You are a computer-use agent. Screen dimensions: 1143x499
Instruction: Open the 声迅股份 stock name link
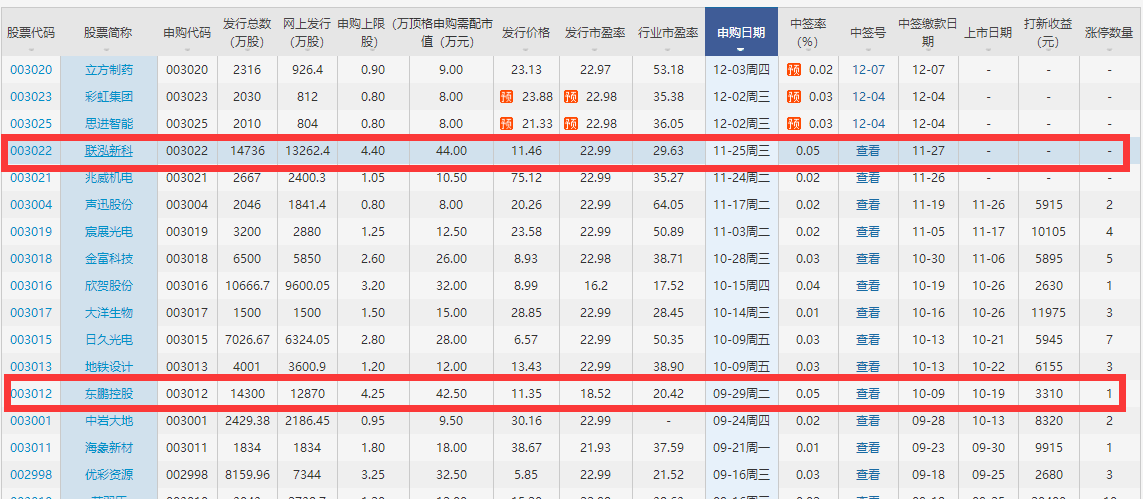[109, 205]
